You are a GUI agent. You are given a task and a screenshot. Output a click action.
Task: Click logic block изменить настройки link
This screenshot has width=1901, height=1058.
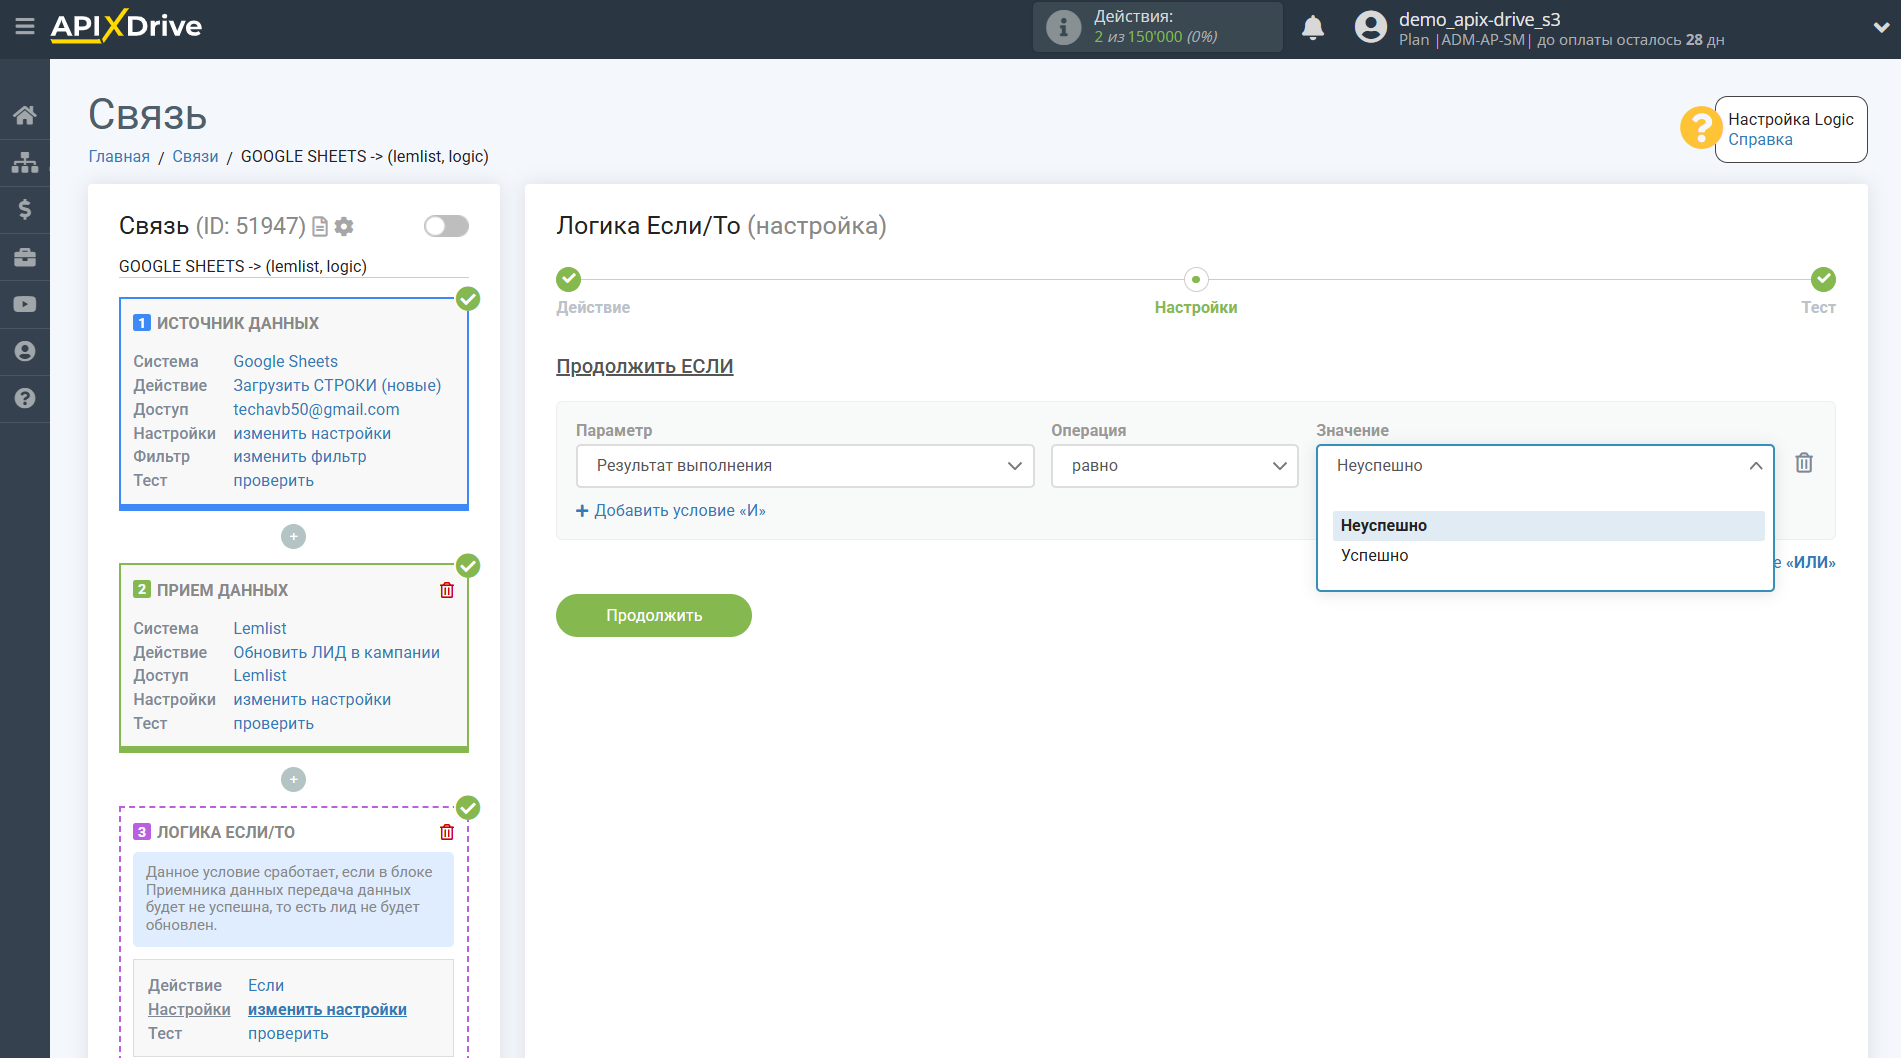pos(327,1010)
